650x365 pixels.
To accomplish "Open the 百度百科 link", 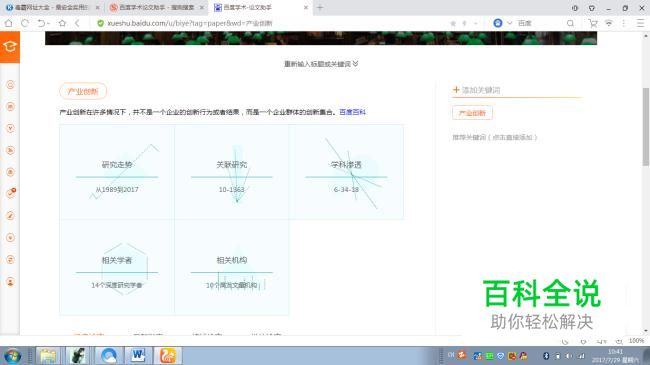I will click(x=352, y=112).
